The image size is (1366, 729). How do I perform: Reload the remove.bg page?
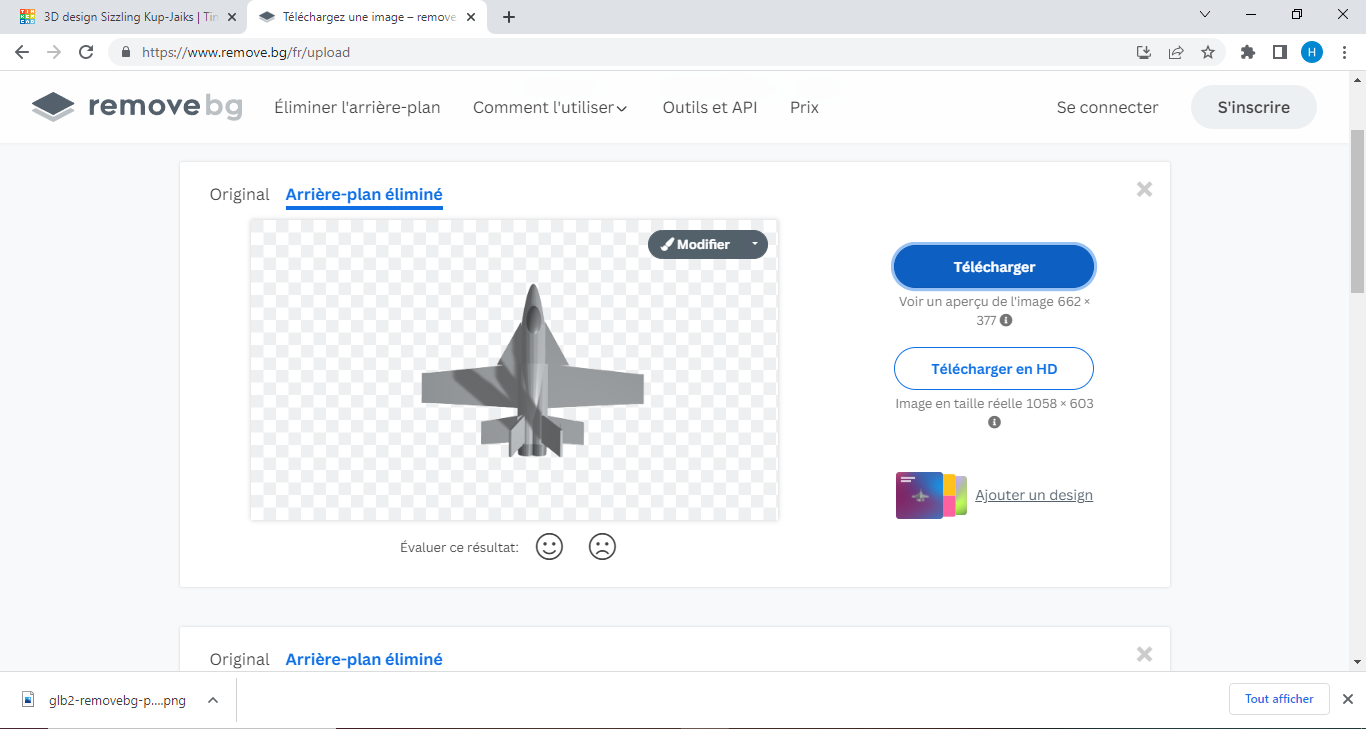click(x=86, y=52)
